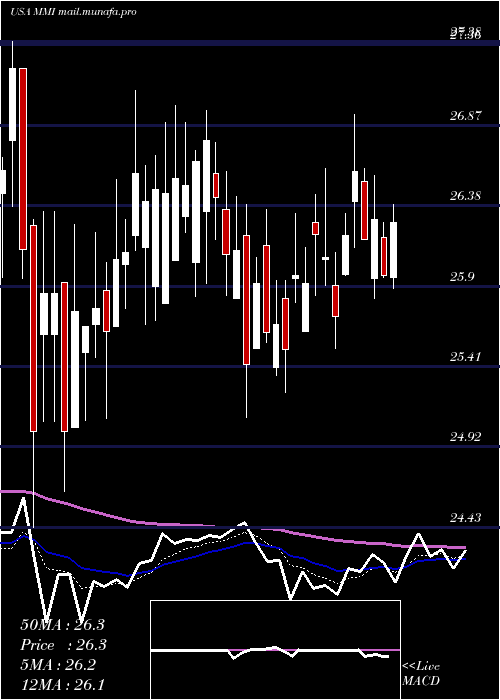The height and width of the screenshot is (700, 500).
Task: Click the '12MA : 26.1' reading
Action: tap(62, 684)
